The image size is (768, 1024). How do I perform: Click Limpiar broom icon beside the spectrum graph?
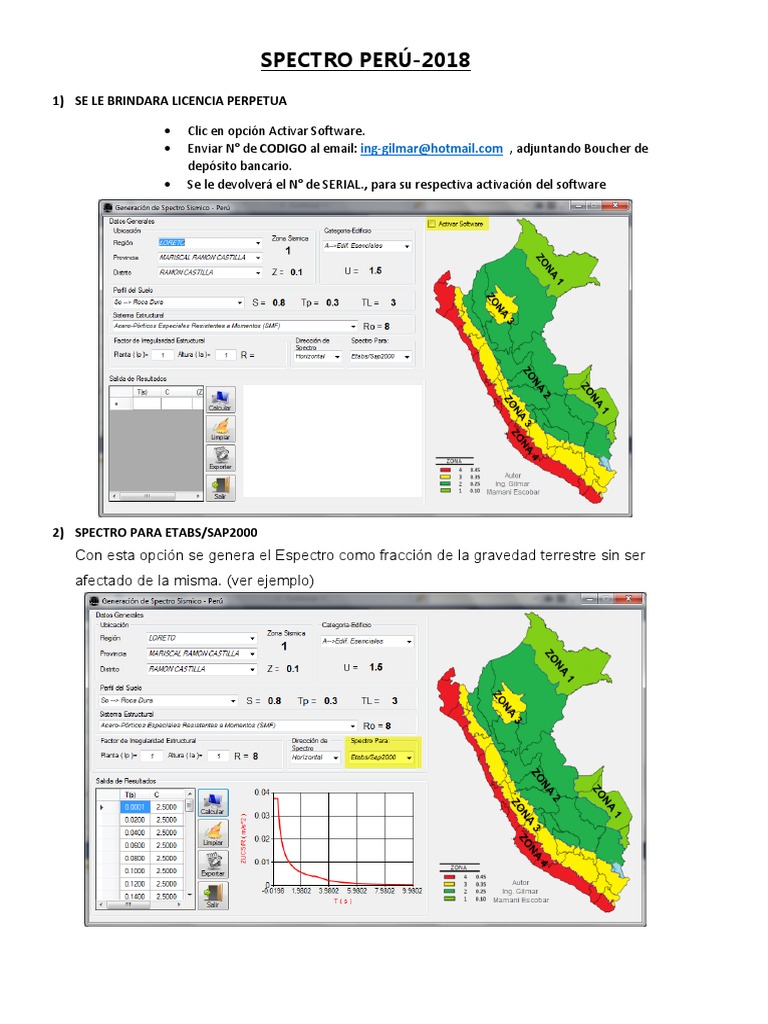coord(213,834)
